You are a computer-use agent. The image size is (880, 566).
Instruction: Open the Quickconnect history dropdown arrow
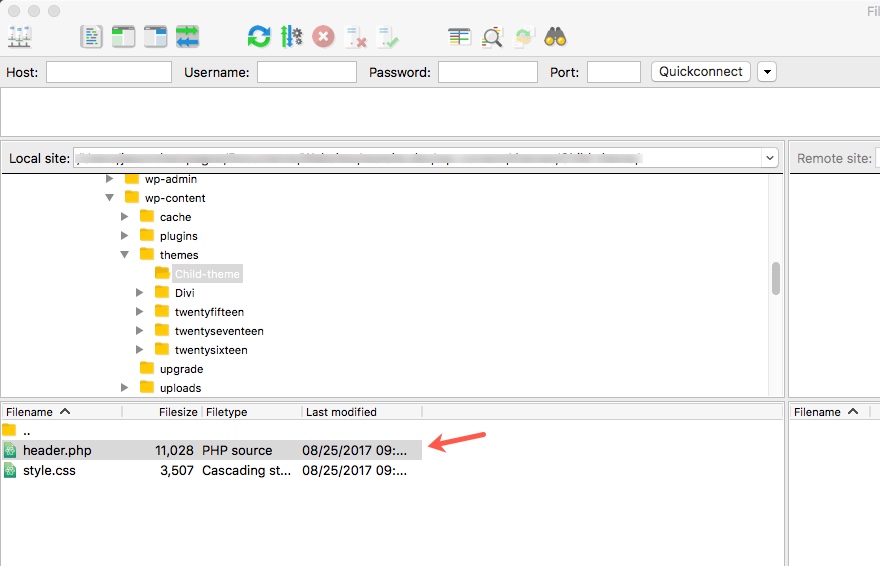[x=767, y=72]
